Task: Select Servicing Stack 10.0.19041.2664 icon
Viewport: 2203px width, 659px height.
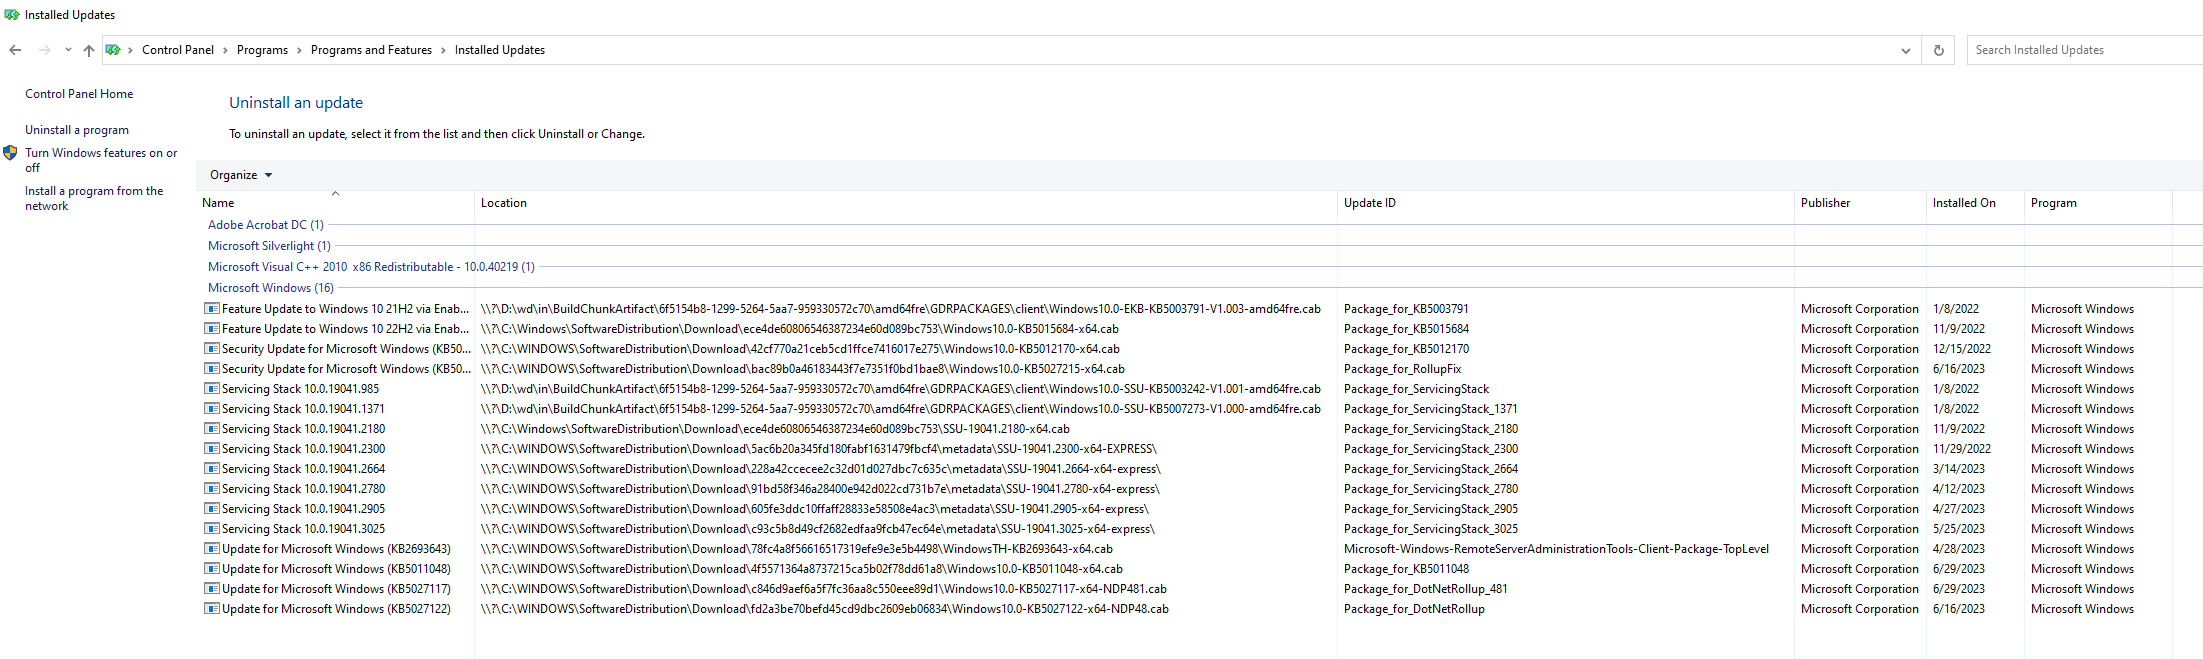Action: tap(212, 469)
